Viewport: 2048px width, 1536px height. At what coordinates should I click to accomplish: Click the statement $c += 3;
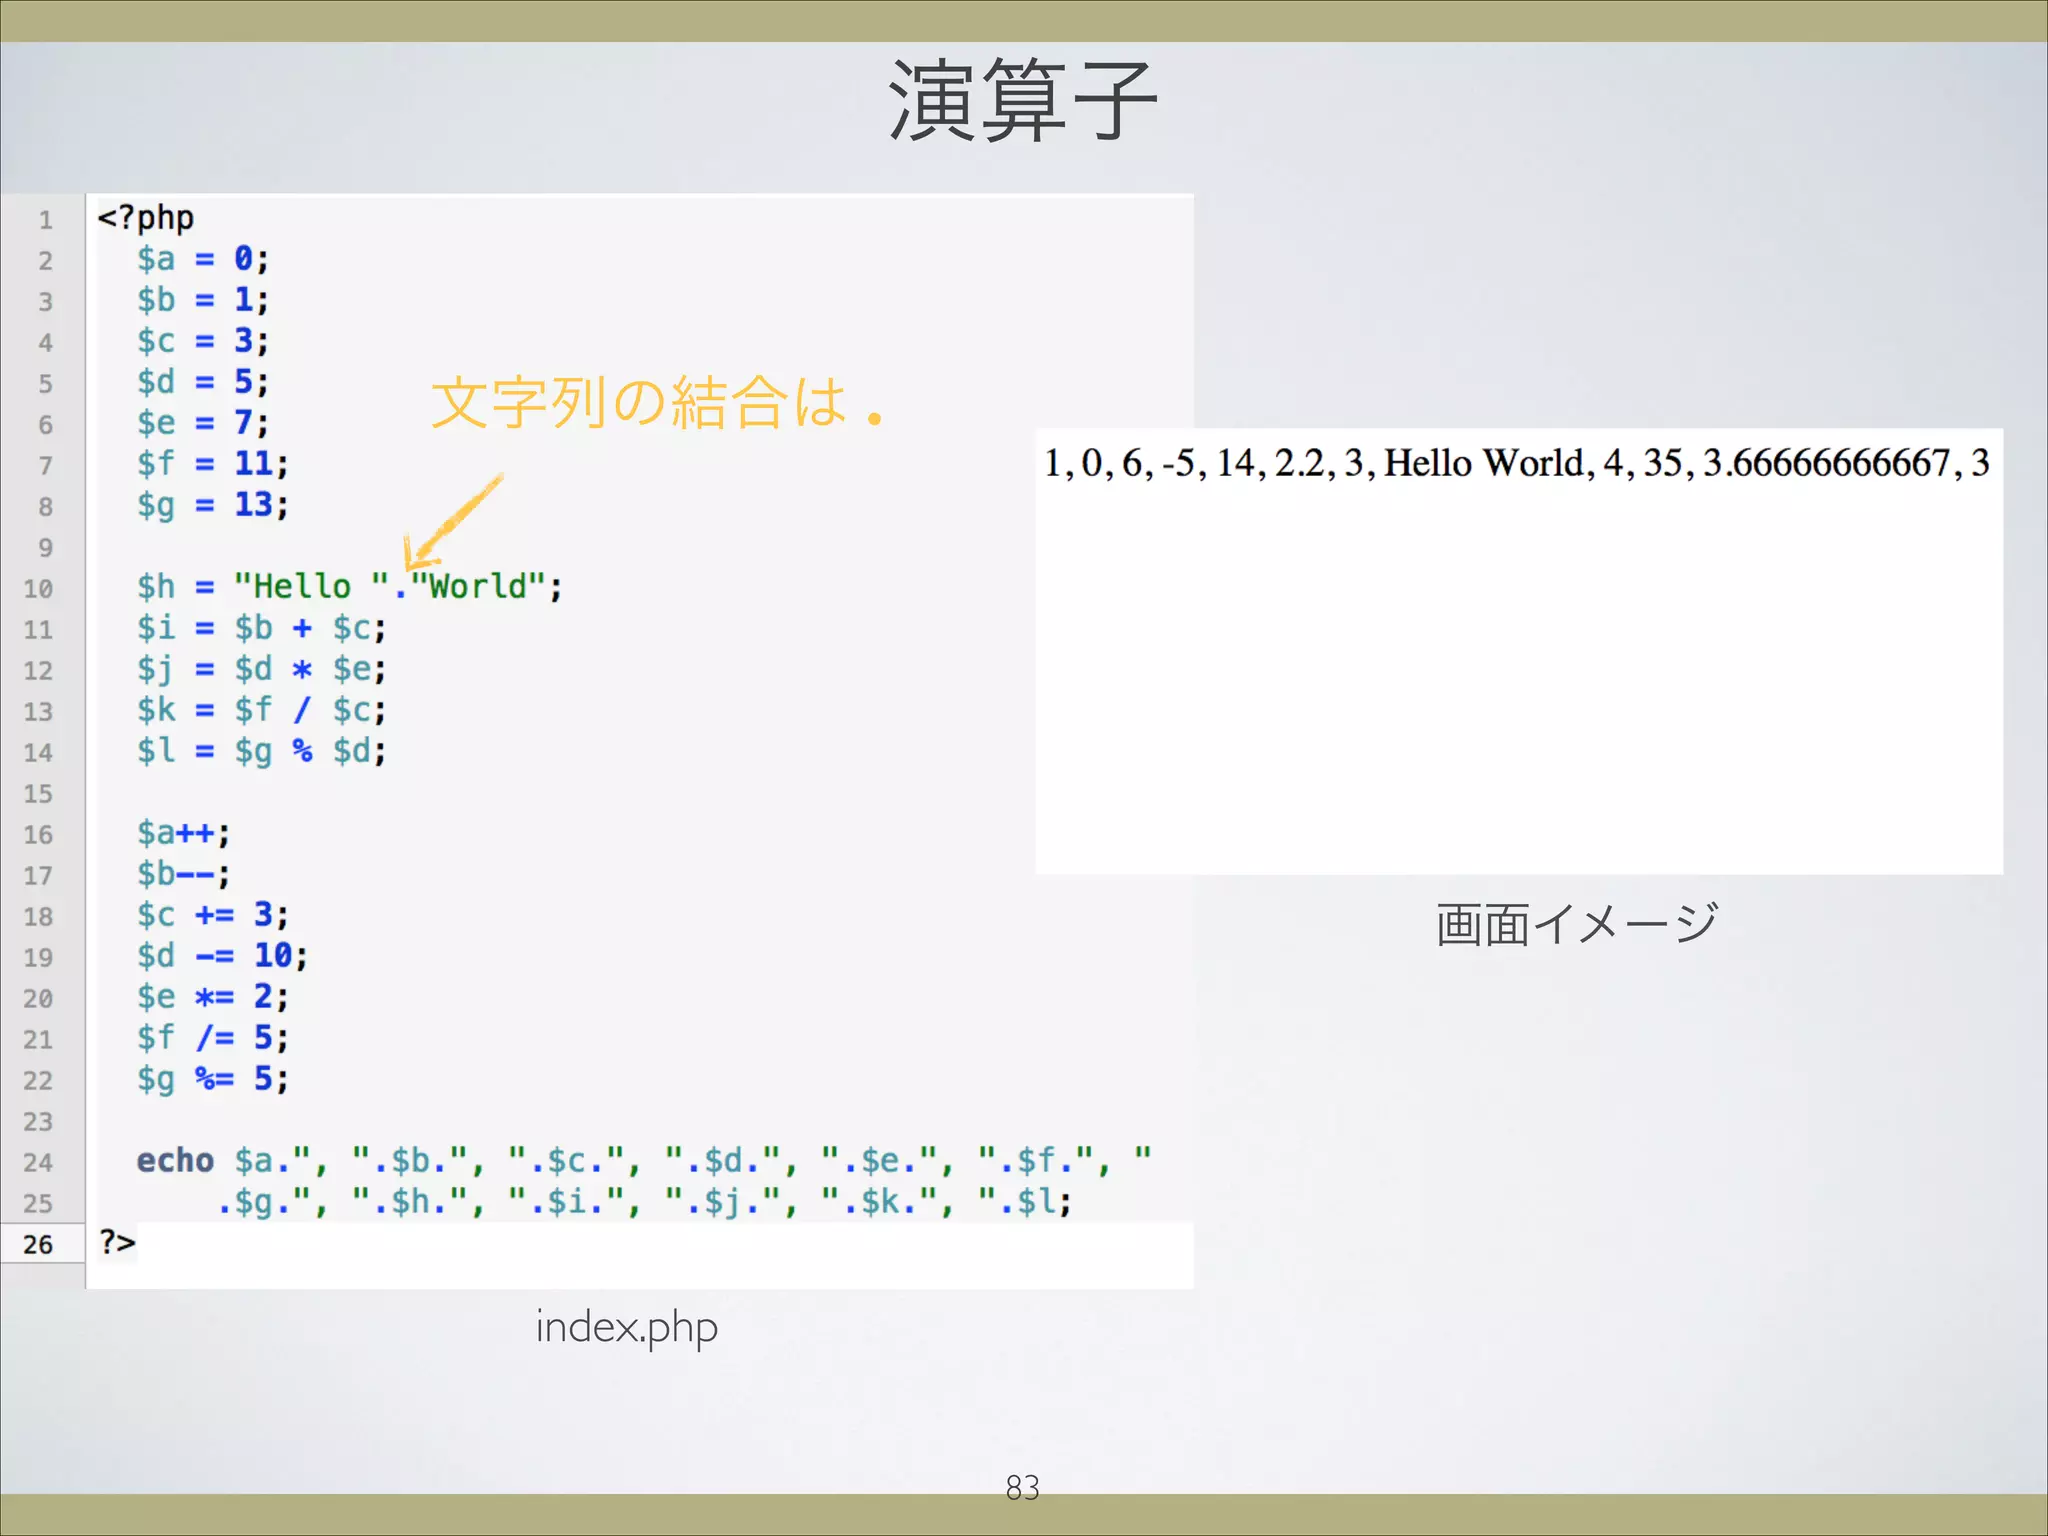click(213, 915)
